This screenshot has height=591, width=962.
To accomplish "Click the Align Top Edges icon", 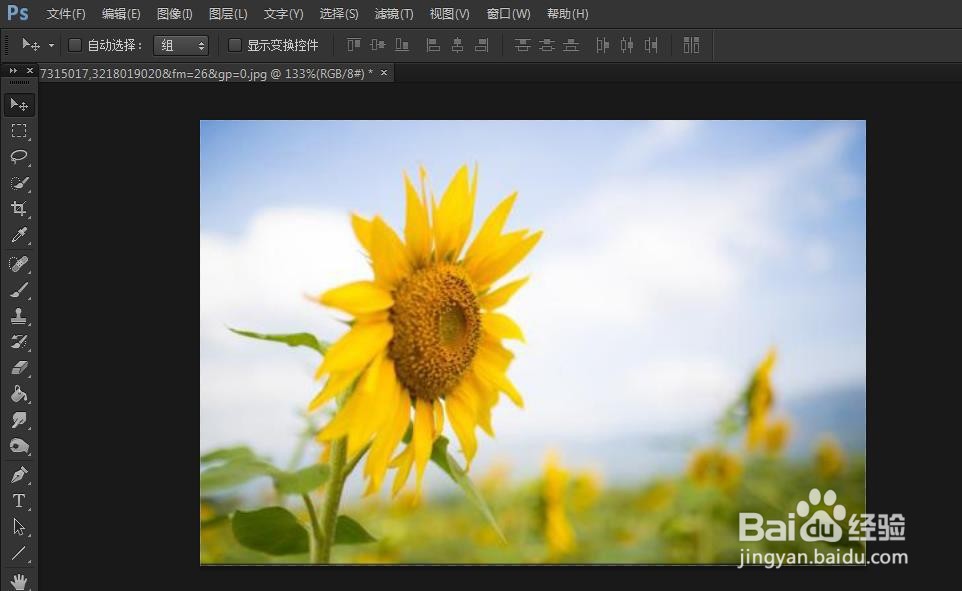I will [x=354, y=45].
